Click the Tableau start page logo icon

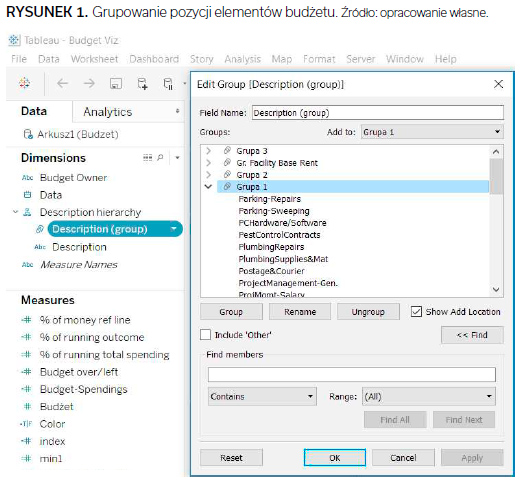[25, 83]
